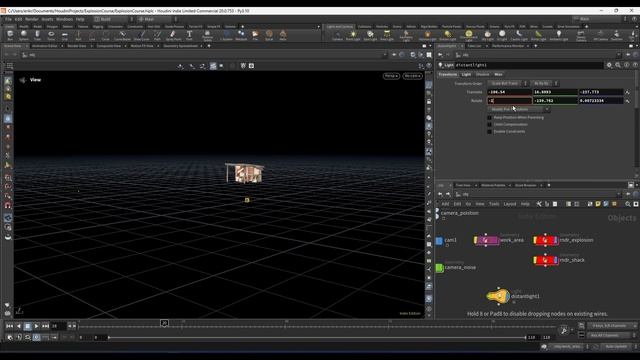640x360 pixels.
Task: Open the Auto Update mode dropdown
Action: point(618,347)
